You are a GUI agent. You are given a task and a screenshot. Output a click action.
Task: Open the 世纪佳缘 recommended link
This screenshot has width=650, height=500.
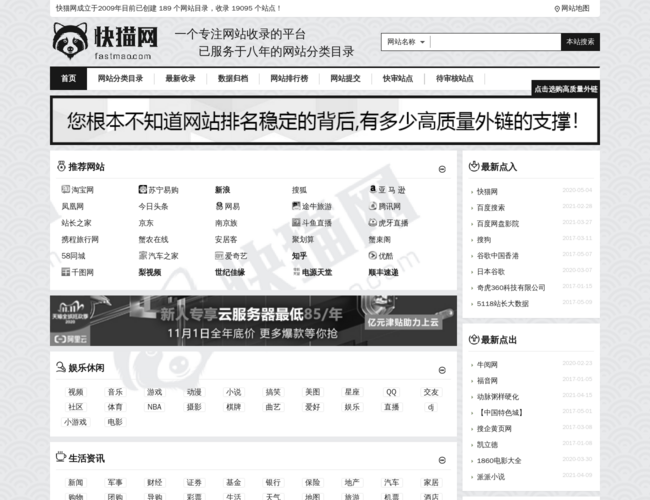click(230, 272)
